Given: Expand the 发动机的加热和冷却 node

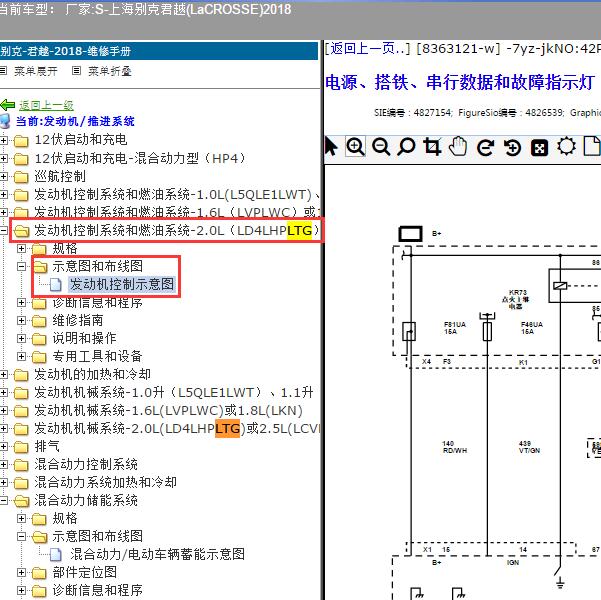Looking at the screenshot, I should pyautogui.click(x=3, y=374).
